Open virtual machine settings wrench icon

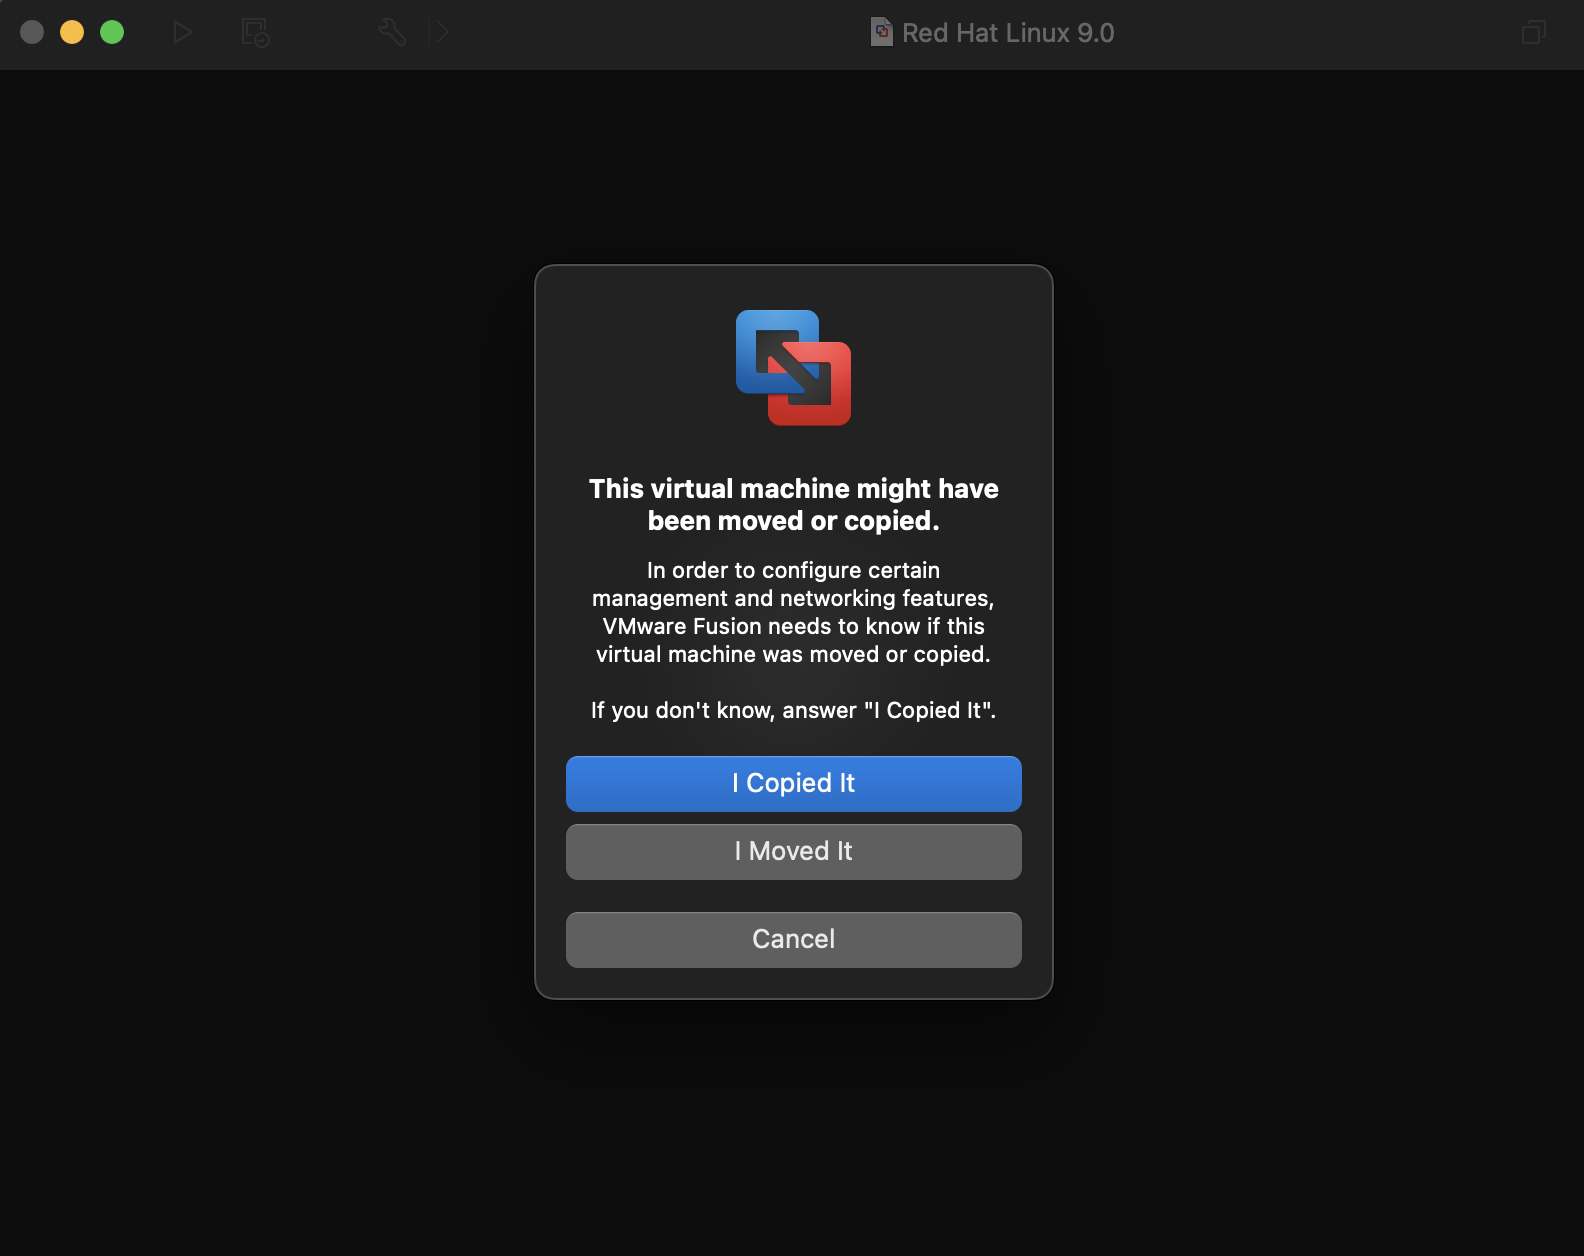(392, 33)
